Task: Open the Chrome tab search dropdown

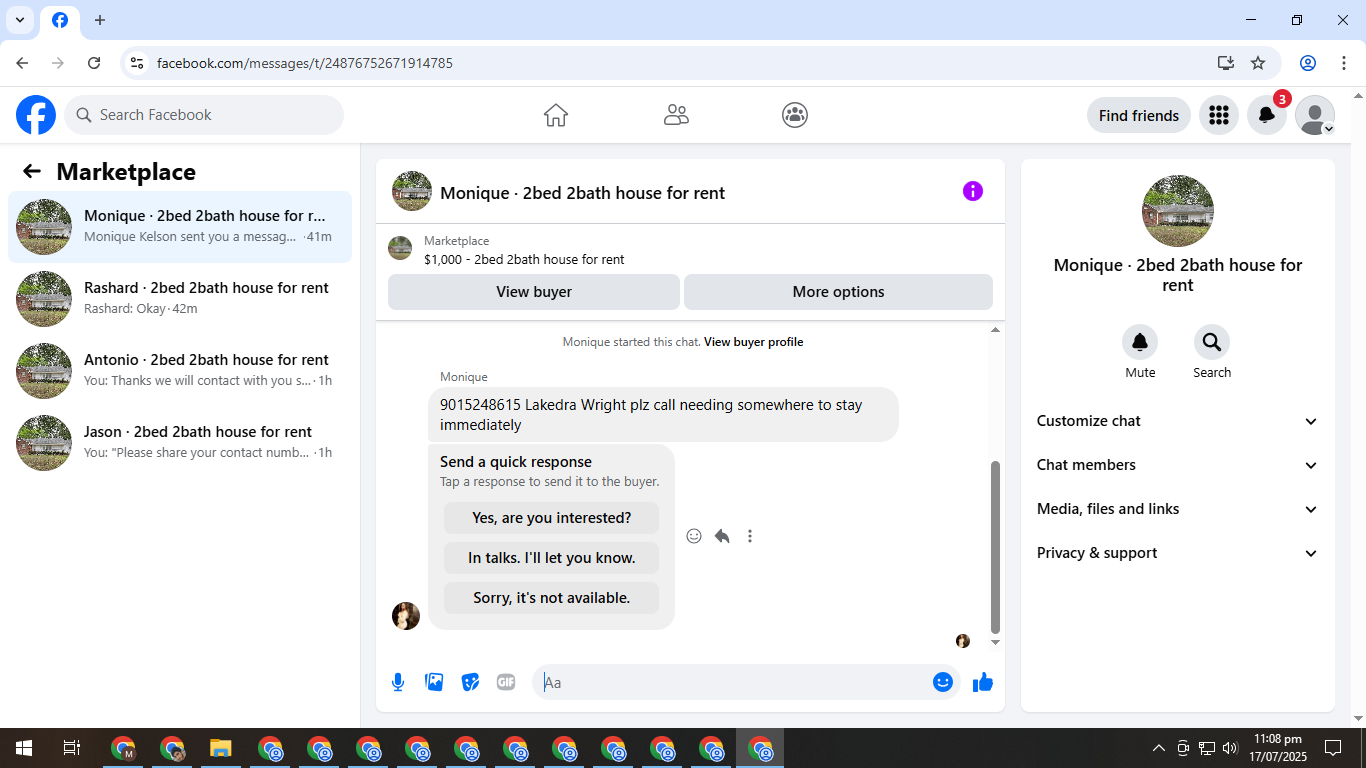Action: tap(19, 20)
